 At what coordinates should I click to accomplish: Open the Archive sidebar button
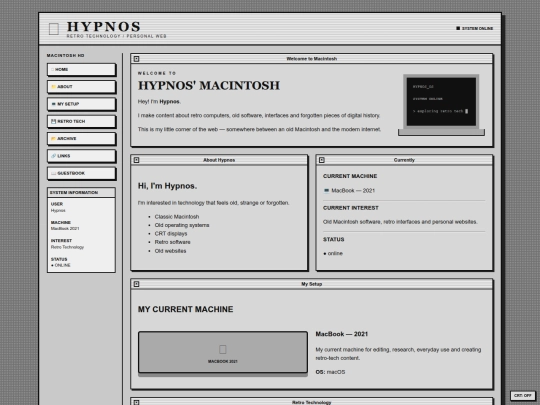[81, 138]
